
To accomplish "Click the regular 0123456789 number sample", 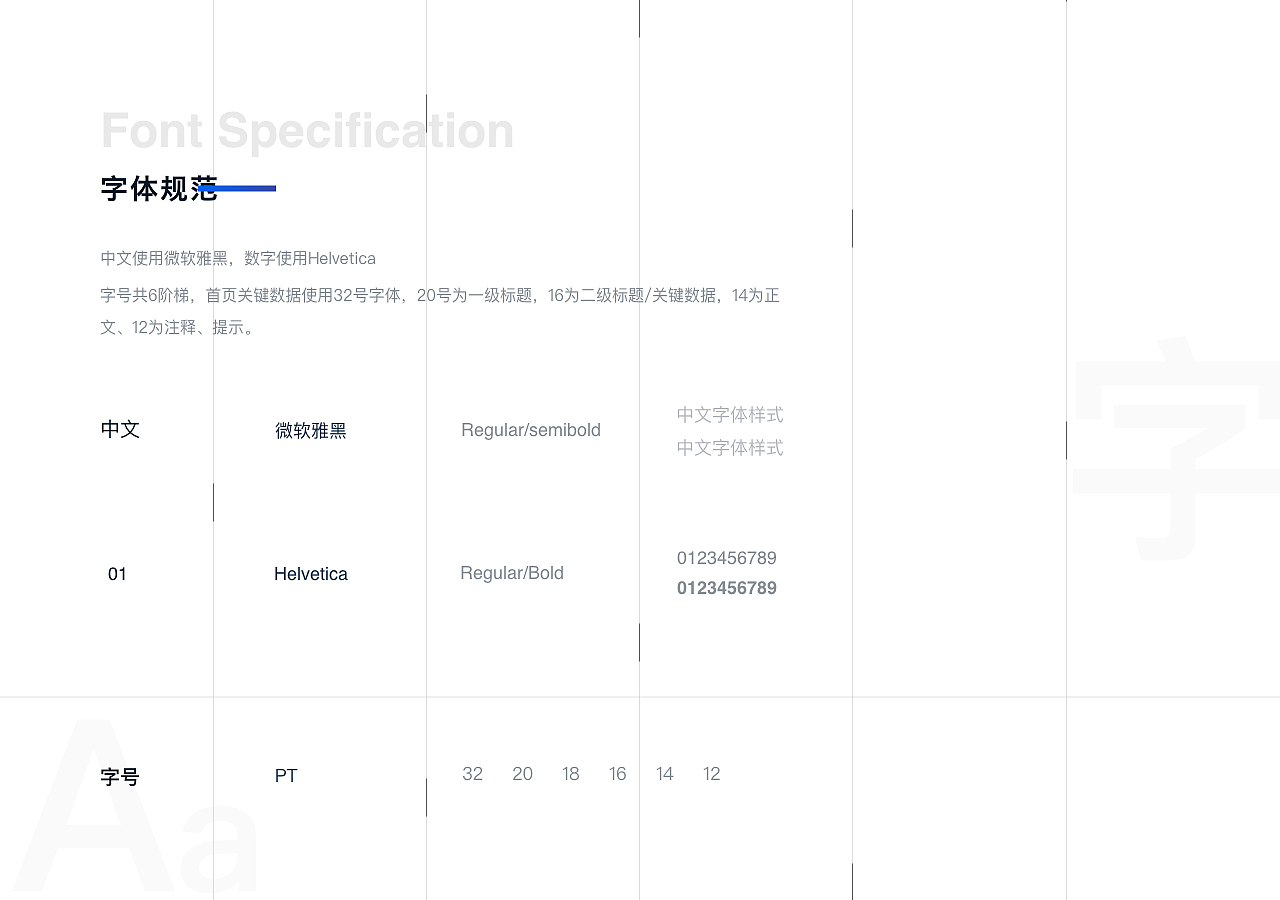I will point(727,558).
